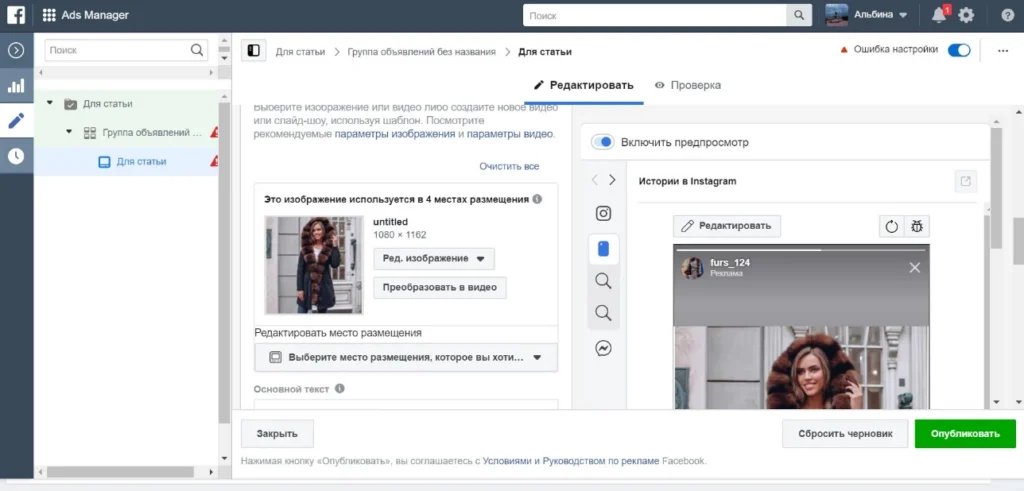This screenshot has width=1024, height=491.
Task: Open preview in new window icon
Action: [966, 181]
